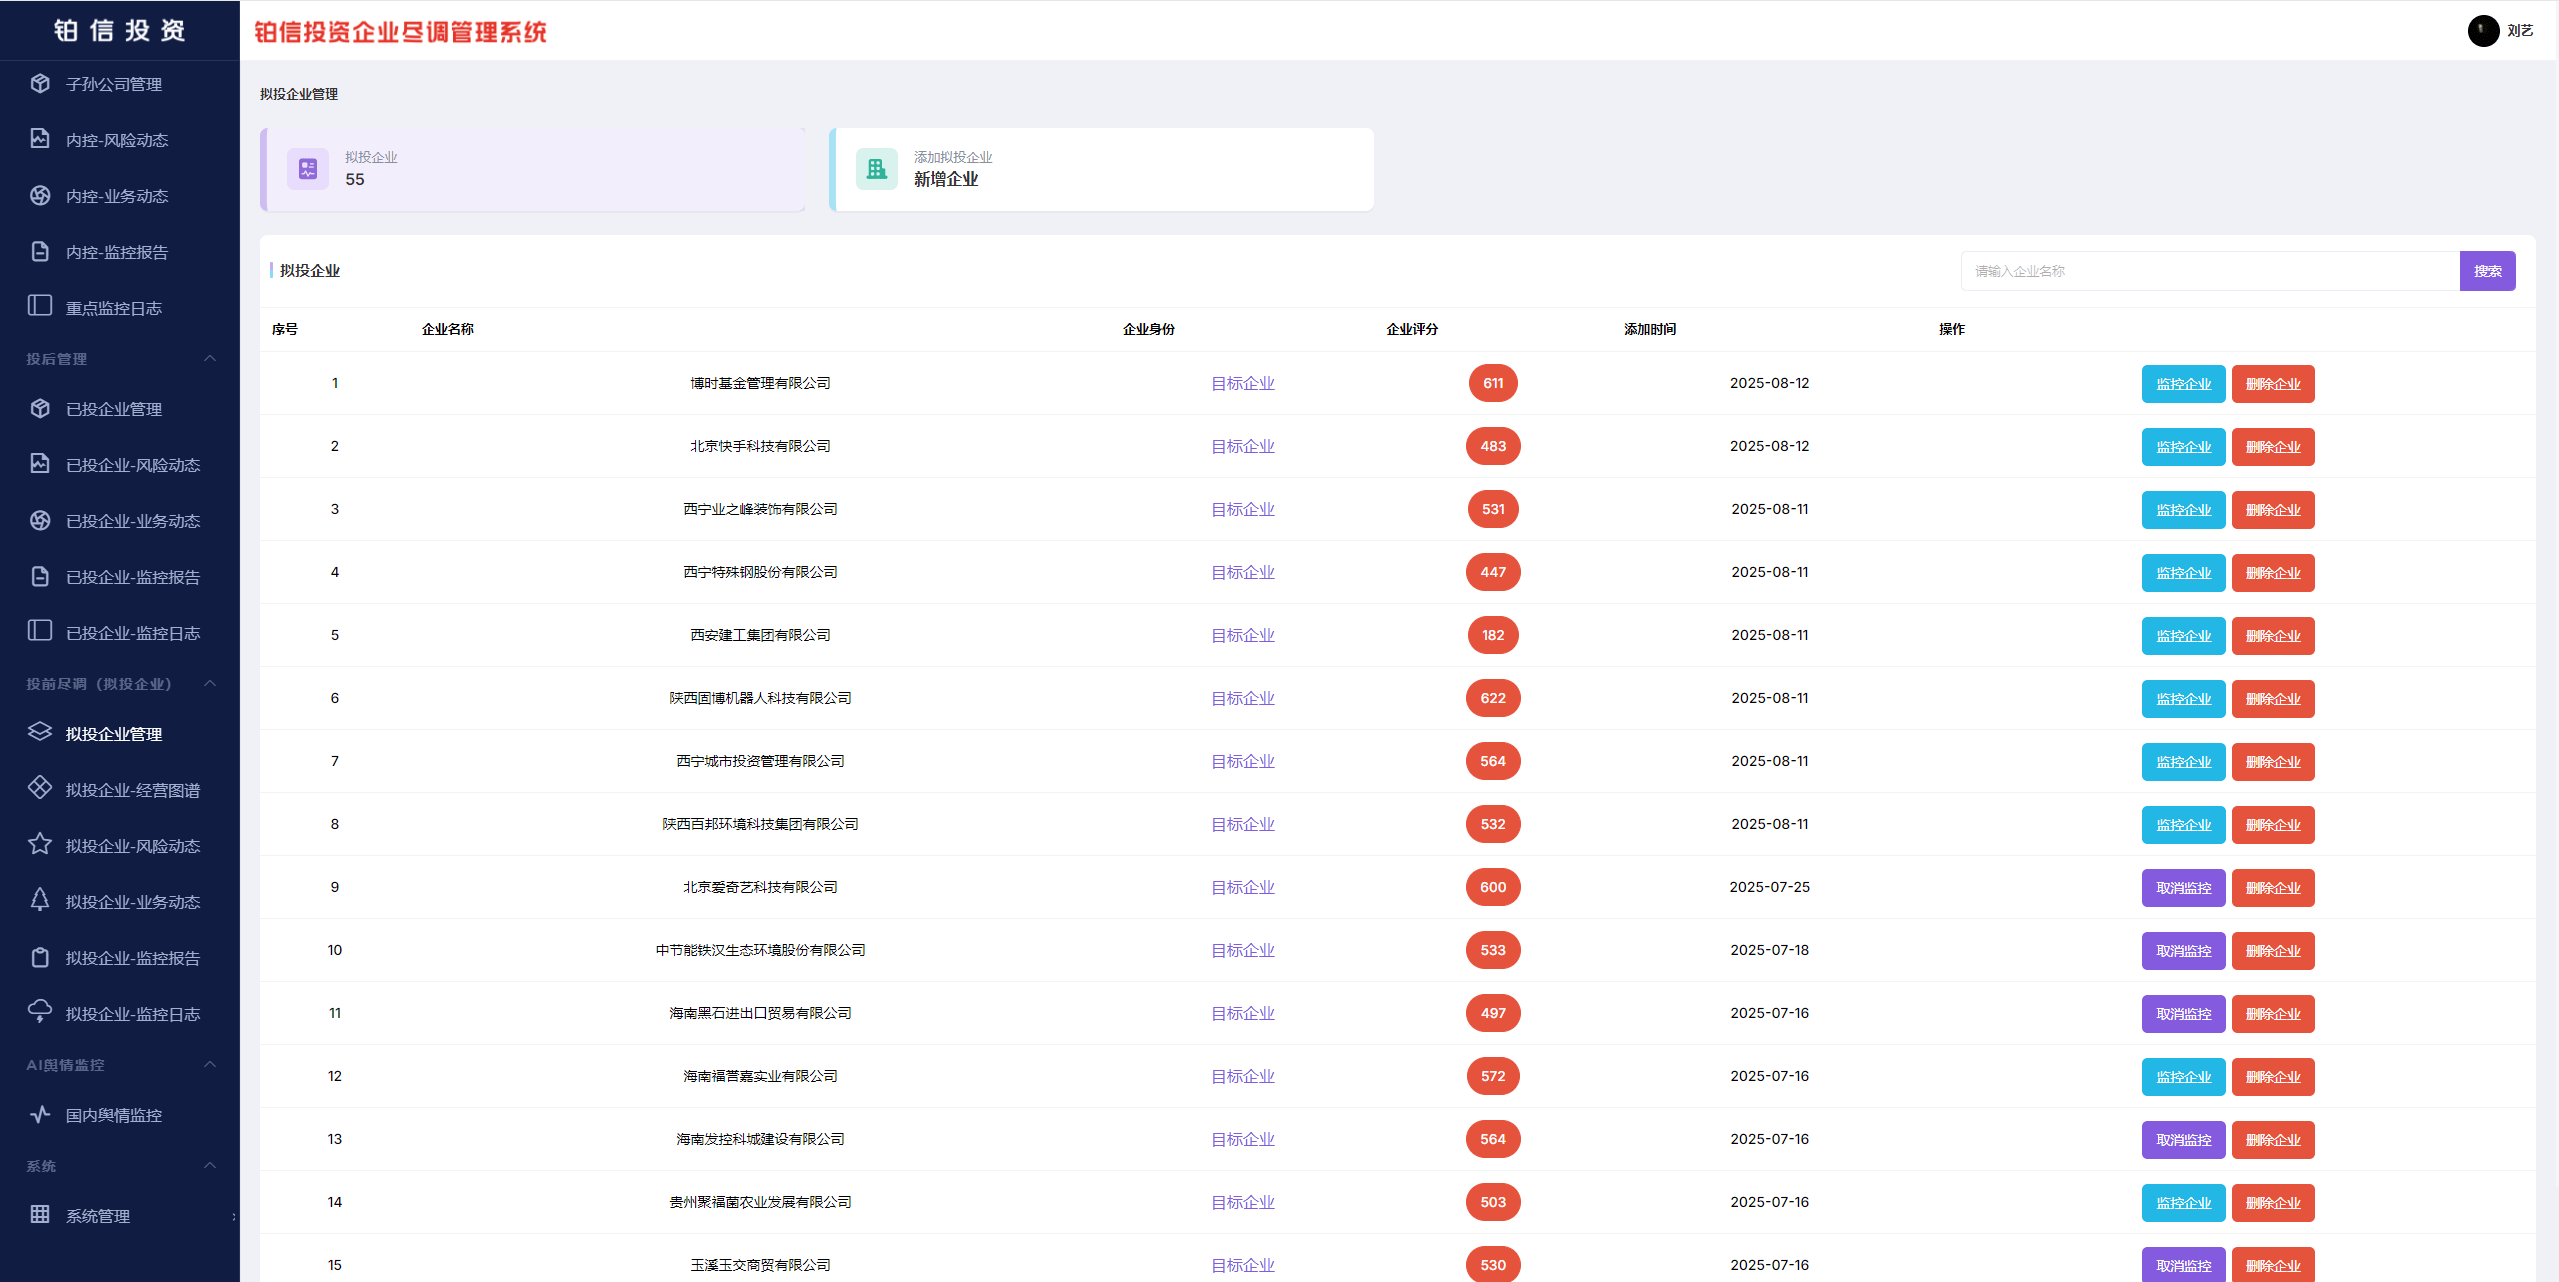Collapse the AI舆情监控 sidebar section
The width and height of the screenshot is (2559, 1282).
click(x=210, y=1065)
